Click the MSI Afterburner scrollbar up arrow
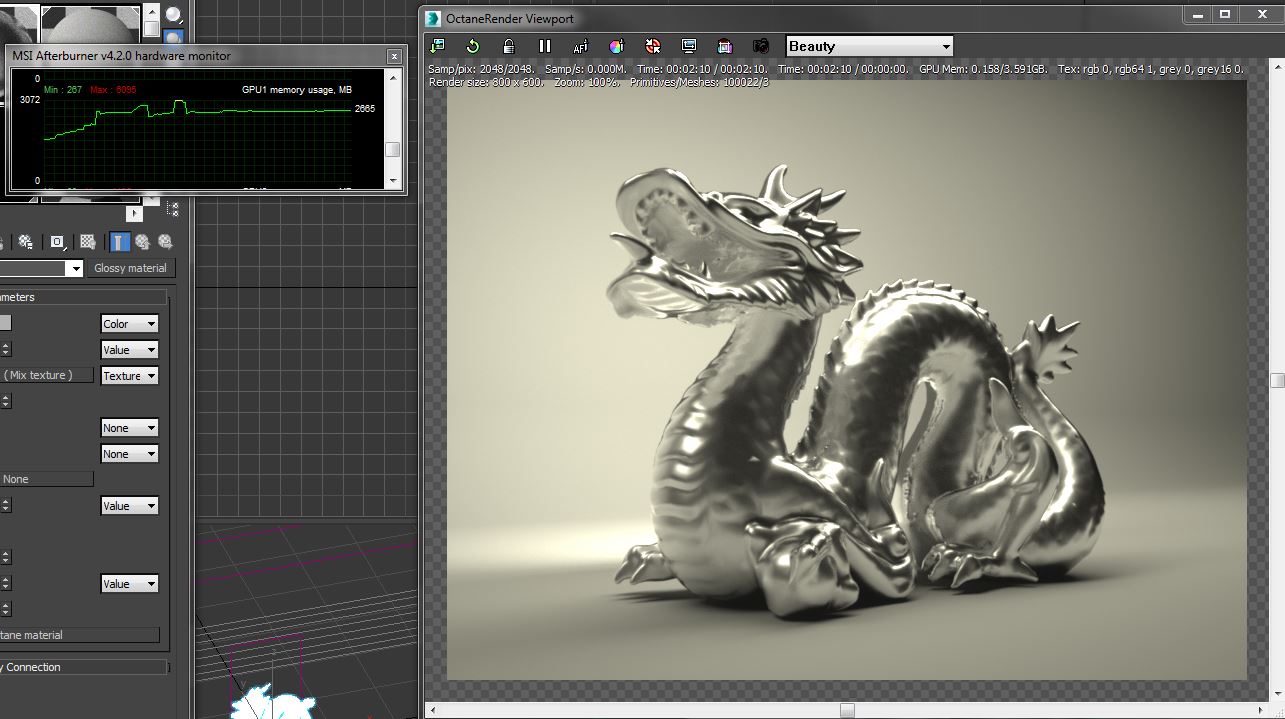1285x719 pixels. (393, 76)
